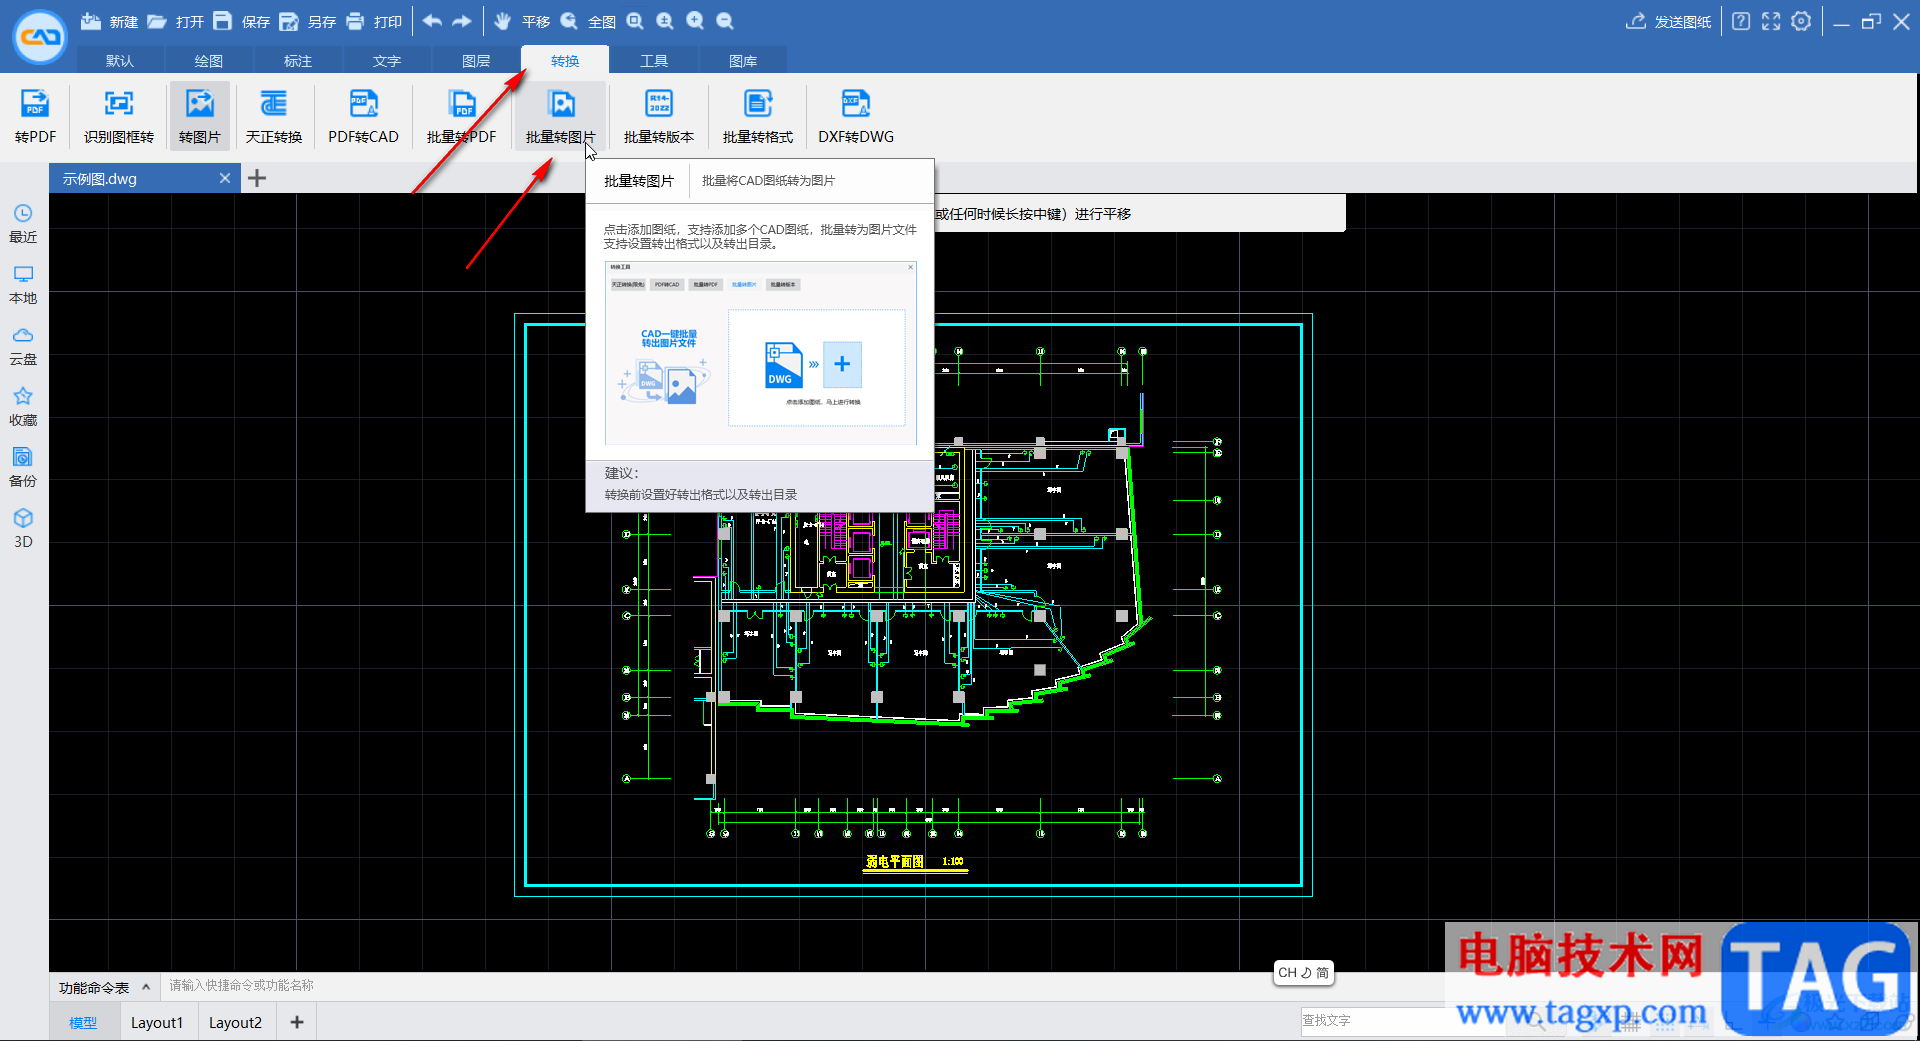Open 云盘 cloud drive in sidebar
The image size is (1920, 1041).
tap(23, 346)
